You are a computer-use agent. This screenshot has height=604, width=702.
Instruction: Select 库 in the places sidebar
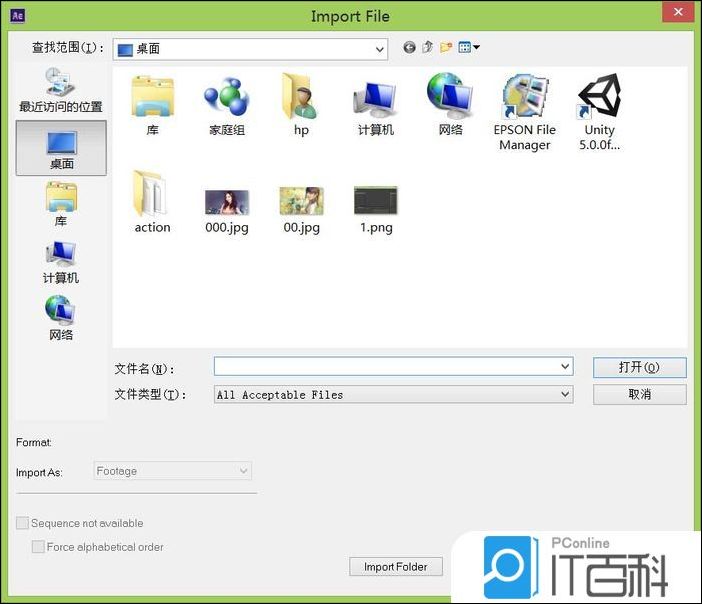(61, 204)
